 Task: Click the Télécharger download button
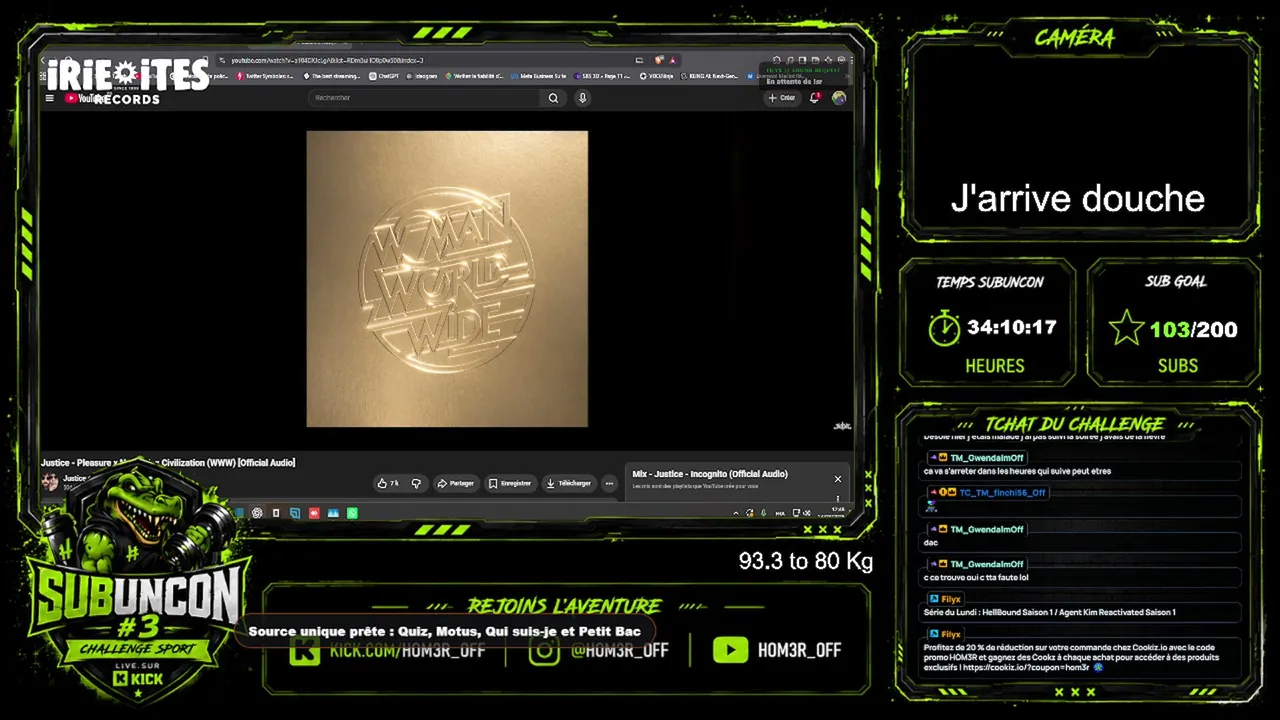(x=568, y=483)
